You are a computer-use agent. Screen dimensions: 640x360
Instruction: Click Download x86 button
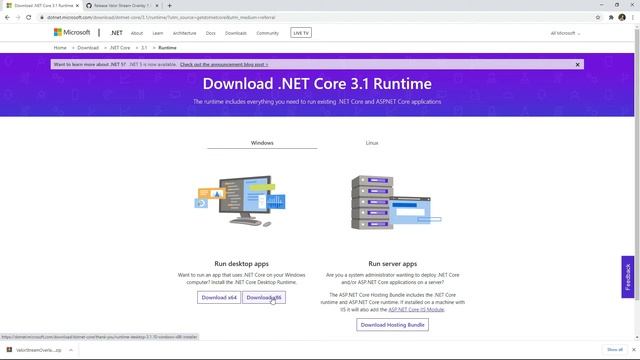coord(264,298)
